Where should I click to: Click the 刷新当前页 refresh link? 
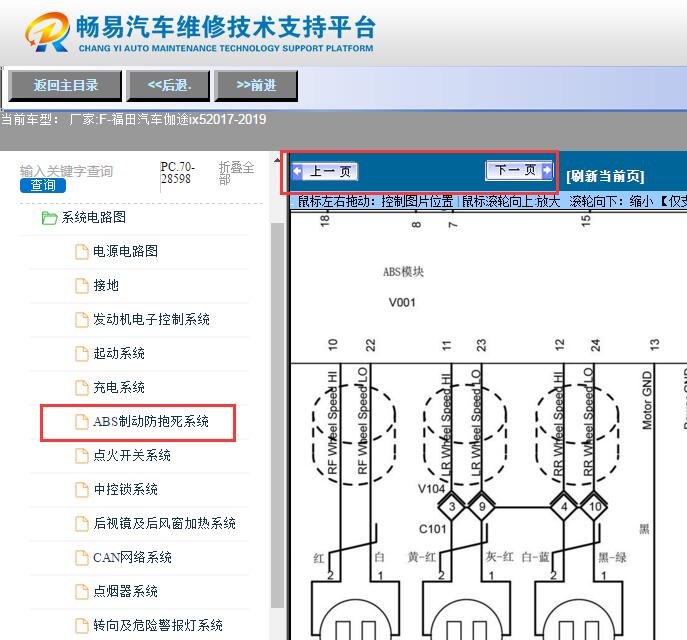pyautogui.click(x=605, y=176)
